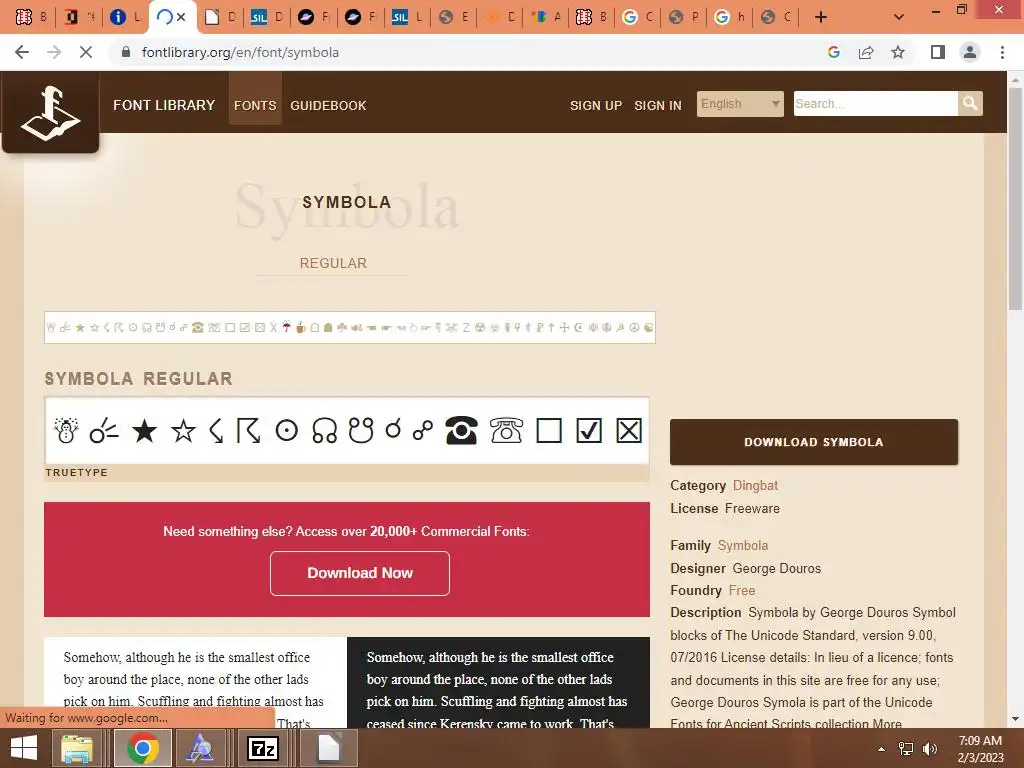Image resolution: width=1024 pixels, height=768 pixels.
Task: Switch to the Google tab labeled h
Action: pos(729,17)
